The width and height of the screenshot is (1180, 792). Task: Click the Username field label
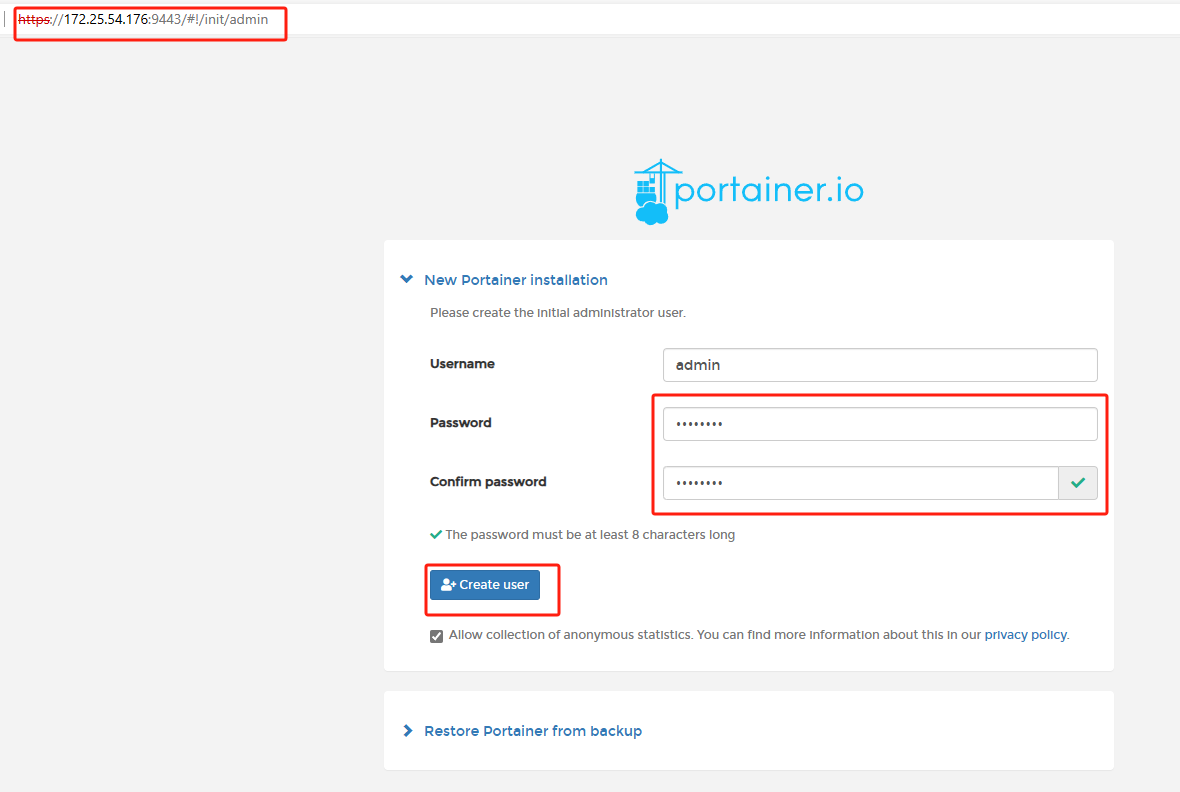pos(462,364)
